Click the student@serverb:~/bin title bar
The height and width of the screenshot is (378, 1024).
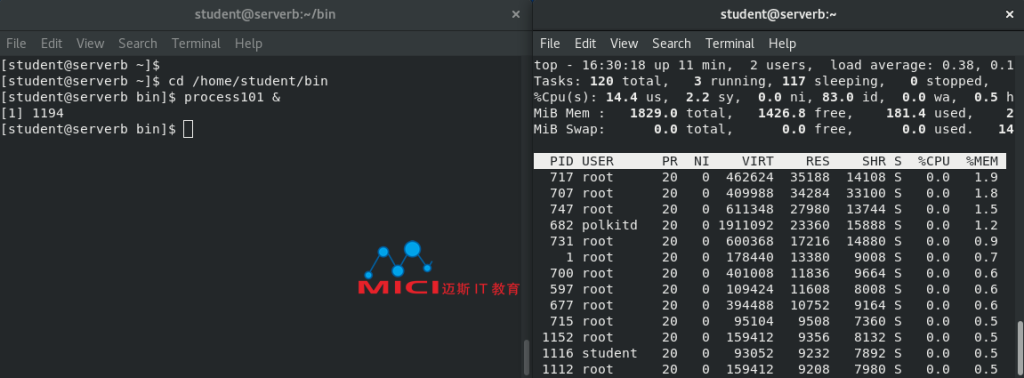point(265,14)
